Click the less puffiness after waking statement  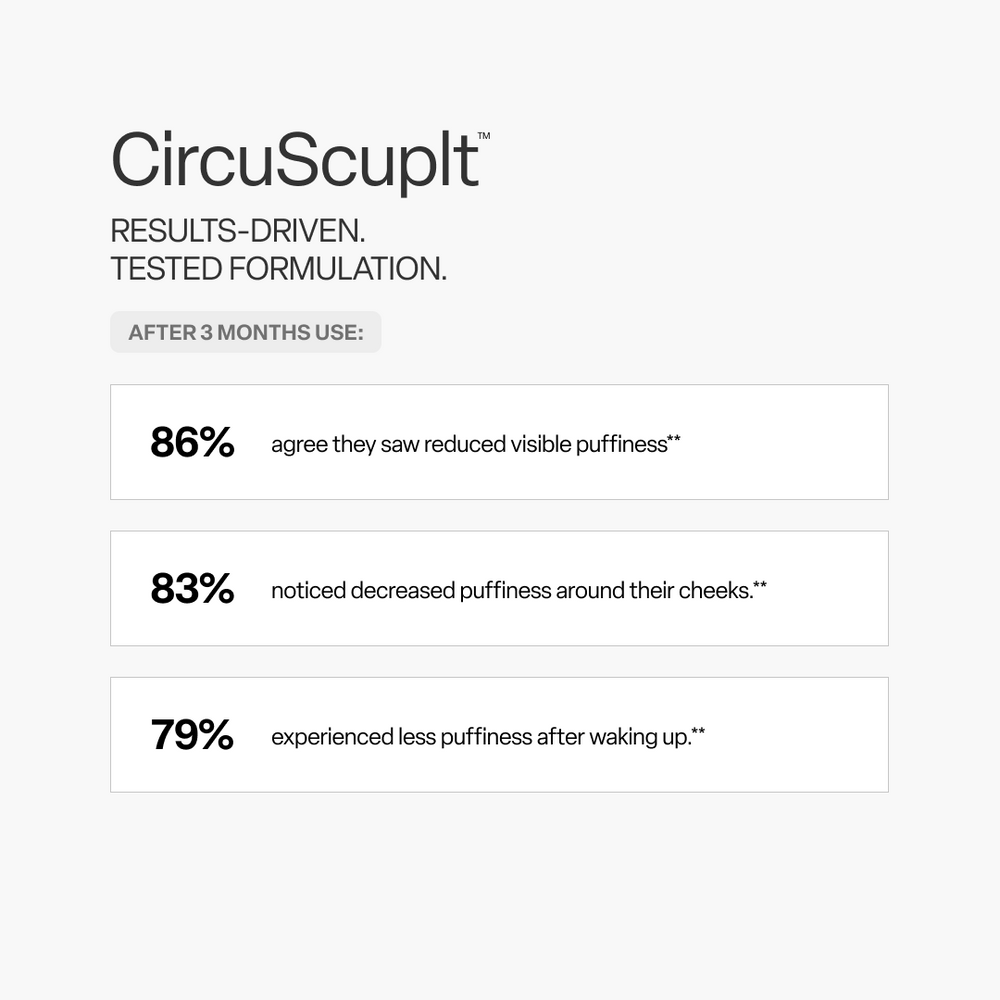pyautogui.click(x=481, y=738)
